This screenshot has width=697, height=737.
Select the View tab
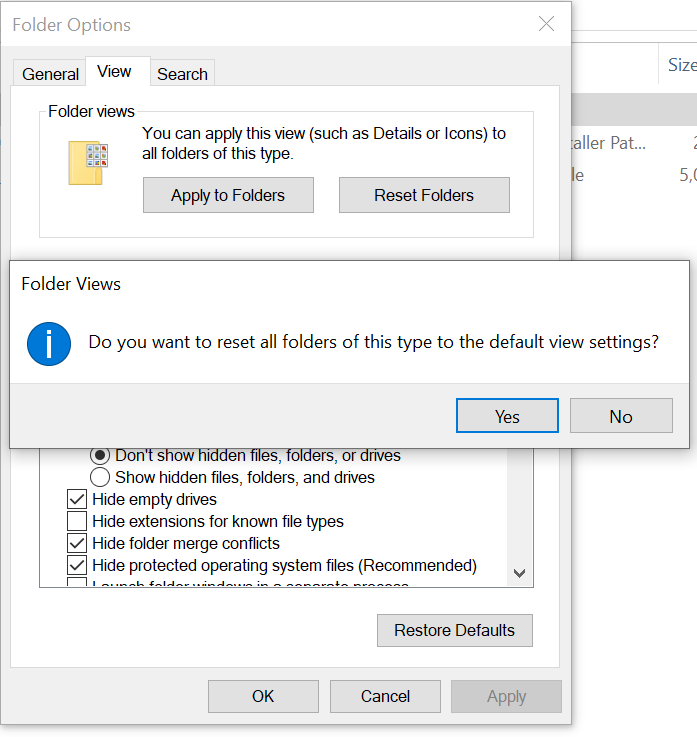click(x=114, y=72)
